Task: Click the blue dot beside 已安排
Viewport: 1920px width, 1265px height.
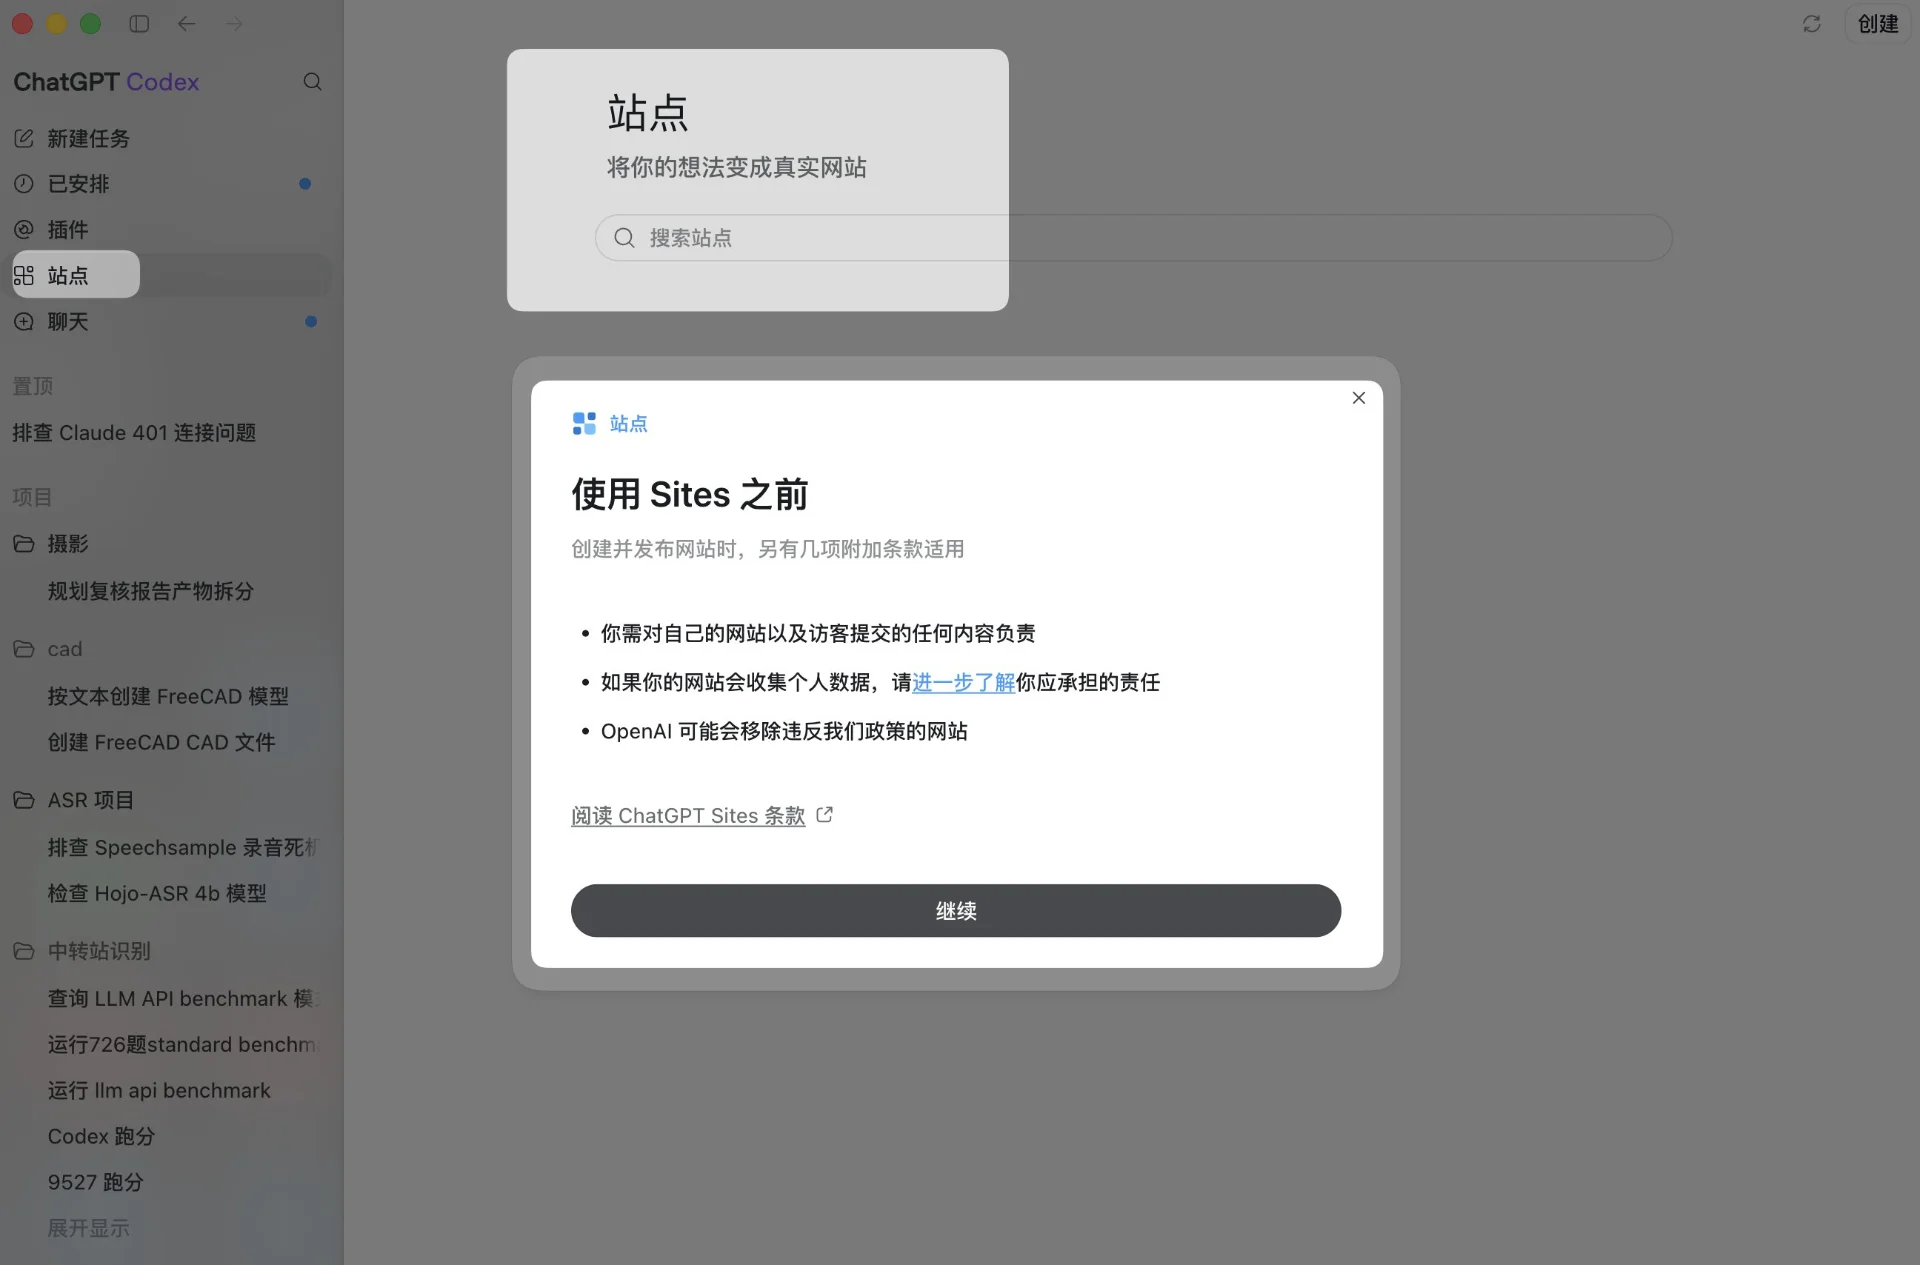Action: tap(305, 184)
